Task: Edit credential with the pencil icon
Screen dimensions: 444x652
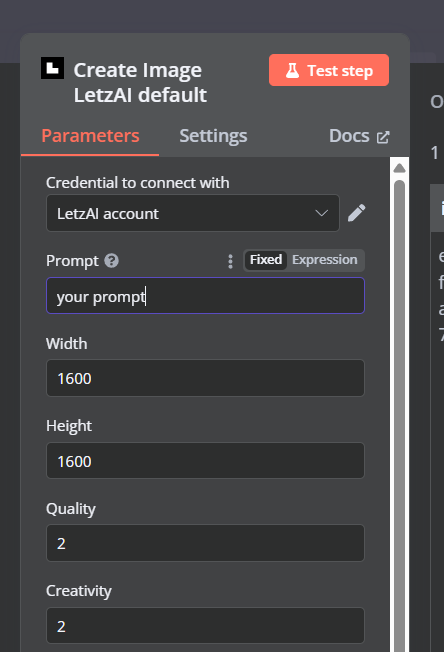Action: pyautogui.click(x=357, y=213)
